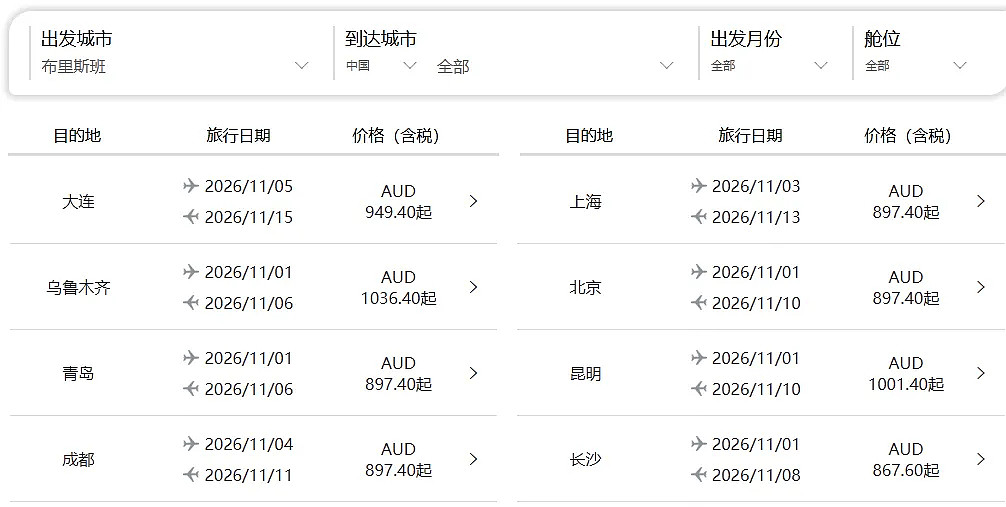The image size is (1006, 507).
Task: Open the Shanghai fare arrow icon
Action: (x=981, y=201)
